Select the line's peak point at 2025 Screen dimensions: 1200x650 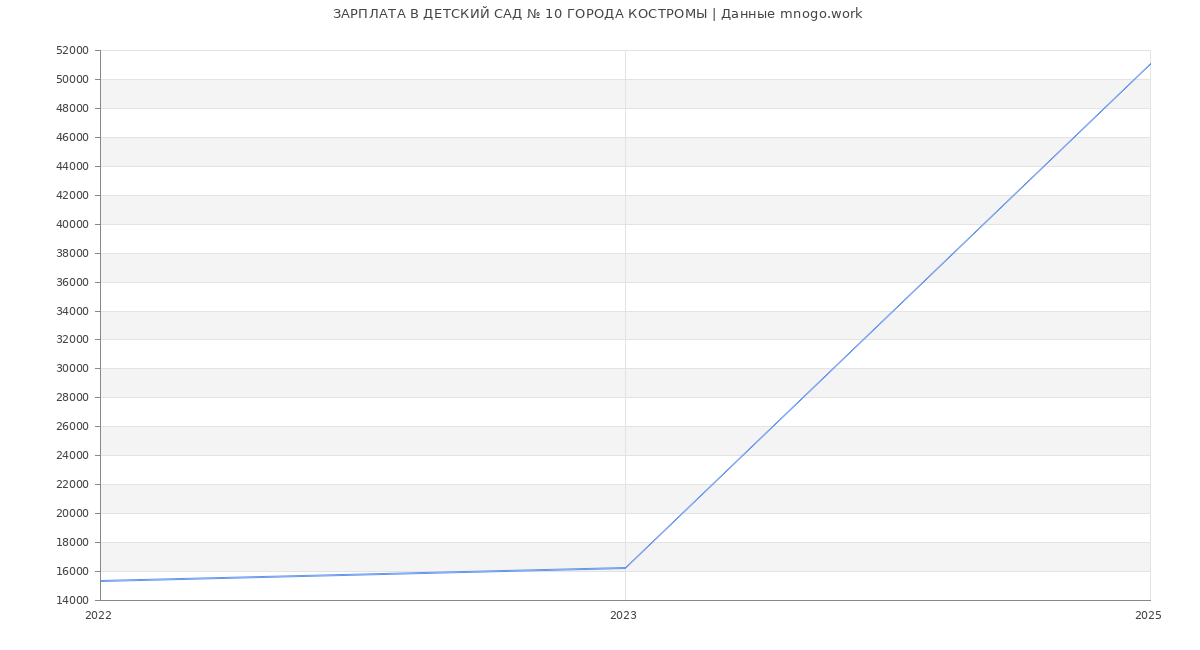(x=1149, y=64)
